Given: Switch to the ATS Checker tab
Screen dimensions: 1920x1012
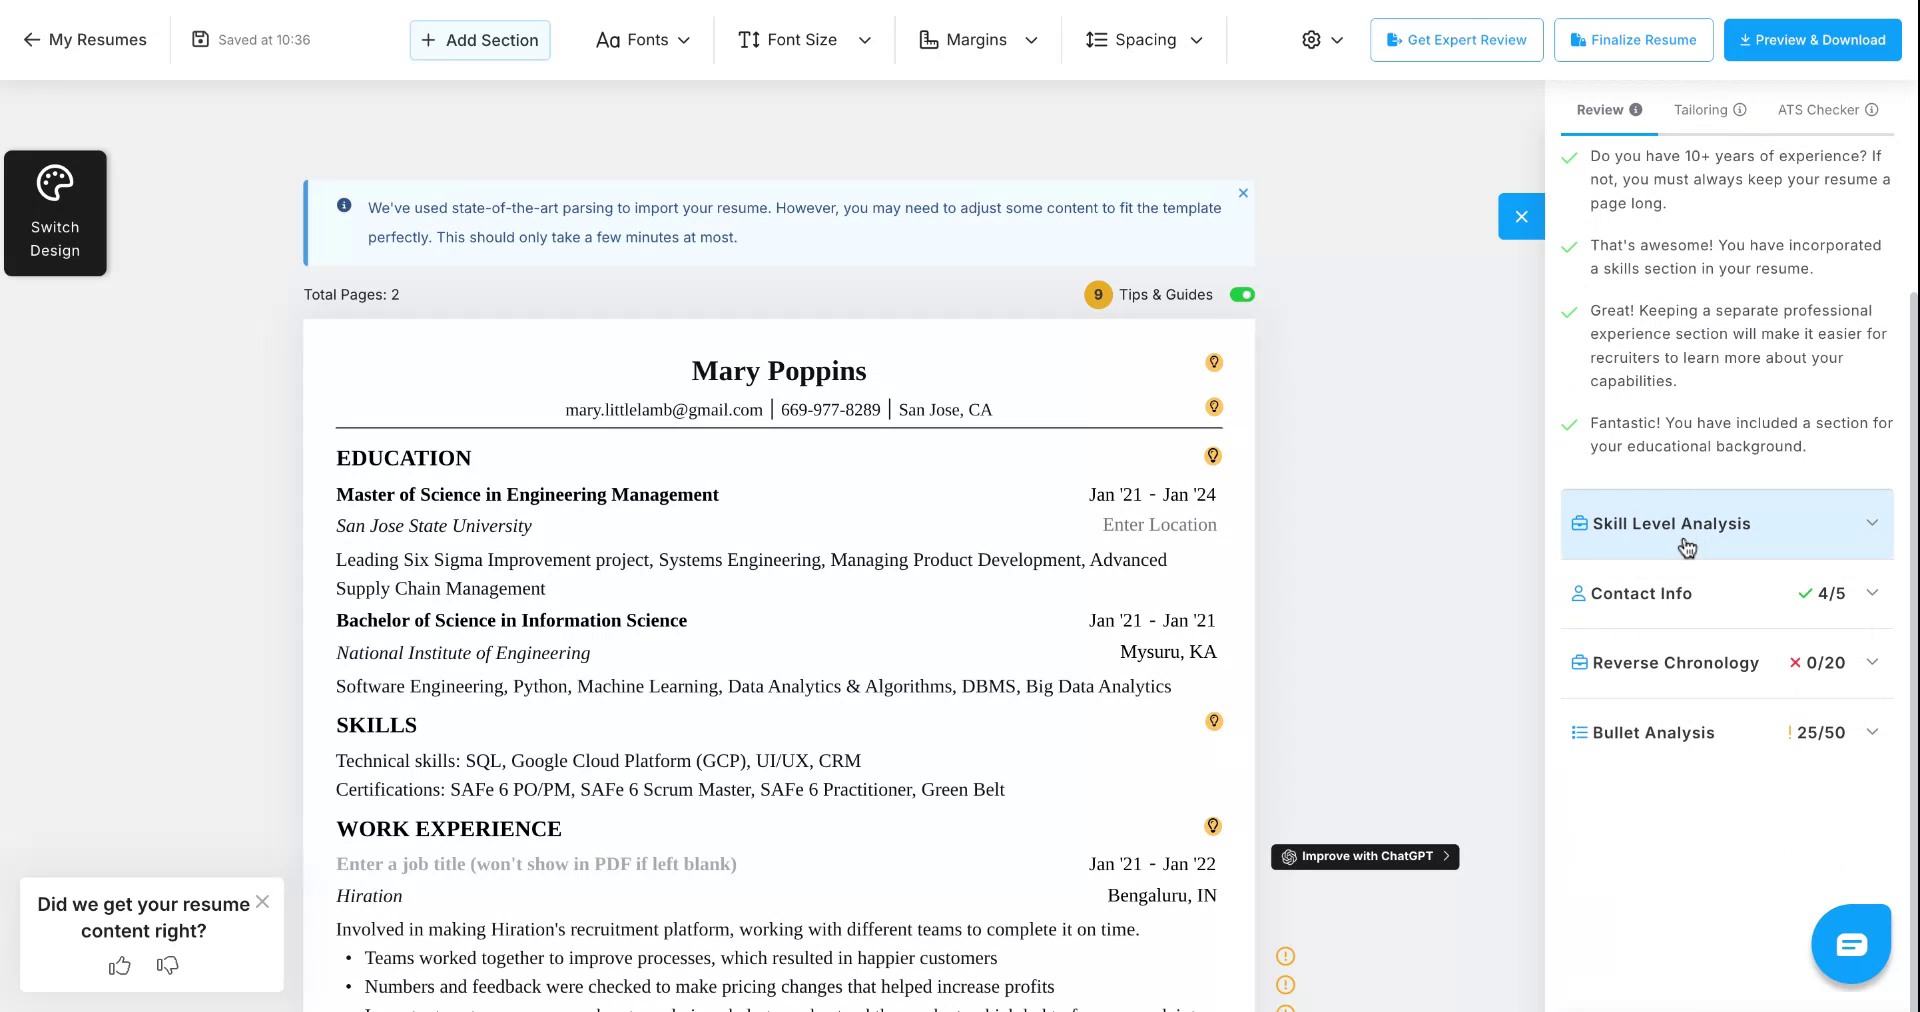Looking at the screenshot, I should (x=1817, y=110).
